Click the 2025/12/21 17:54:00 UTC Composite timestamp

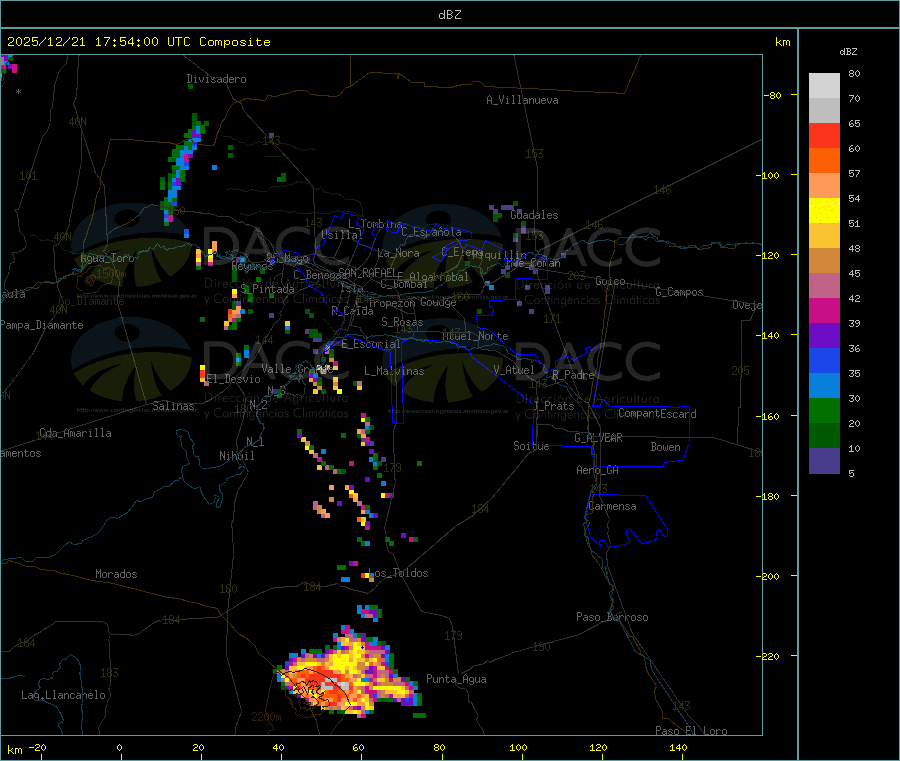(x=138, y=42)
